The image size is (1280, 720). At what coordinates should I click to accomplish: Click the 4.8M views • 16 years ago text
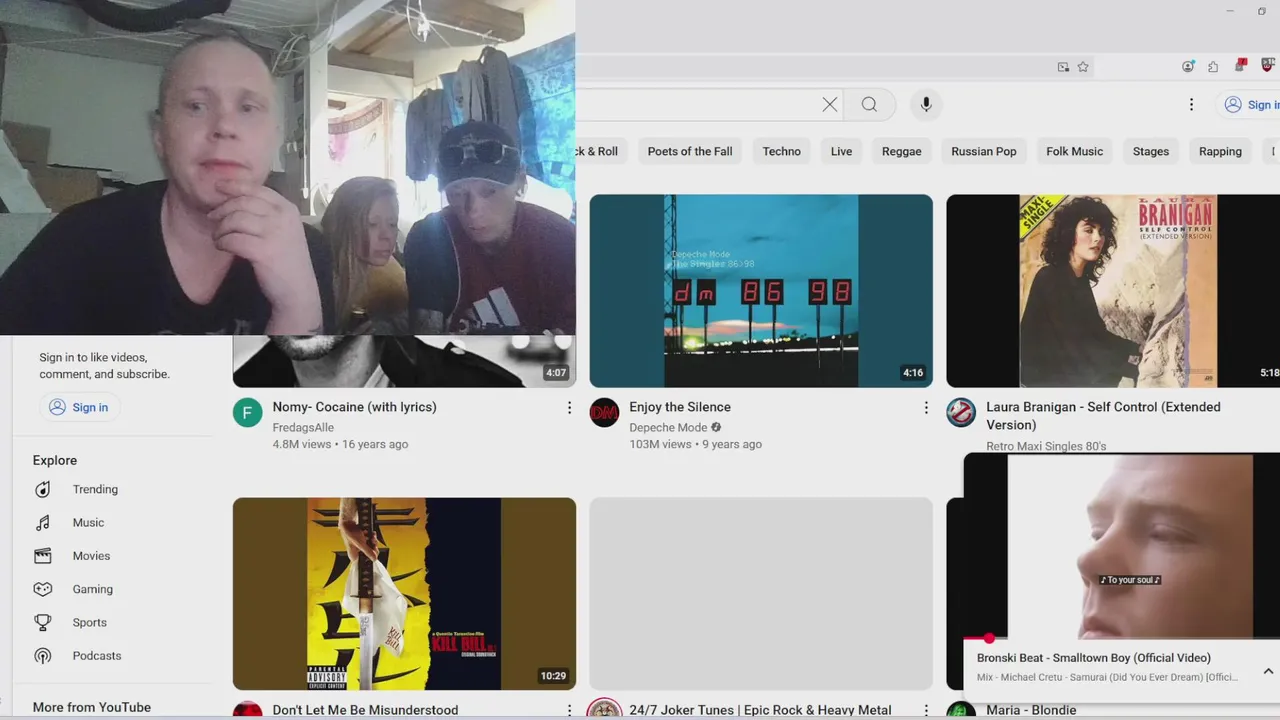click(x=340, y=444)
